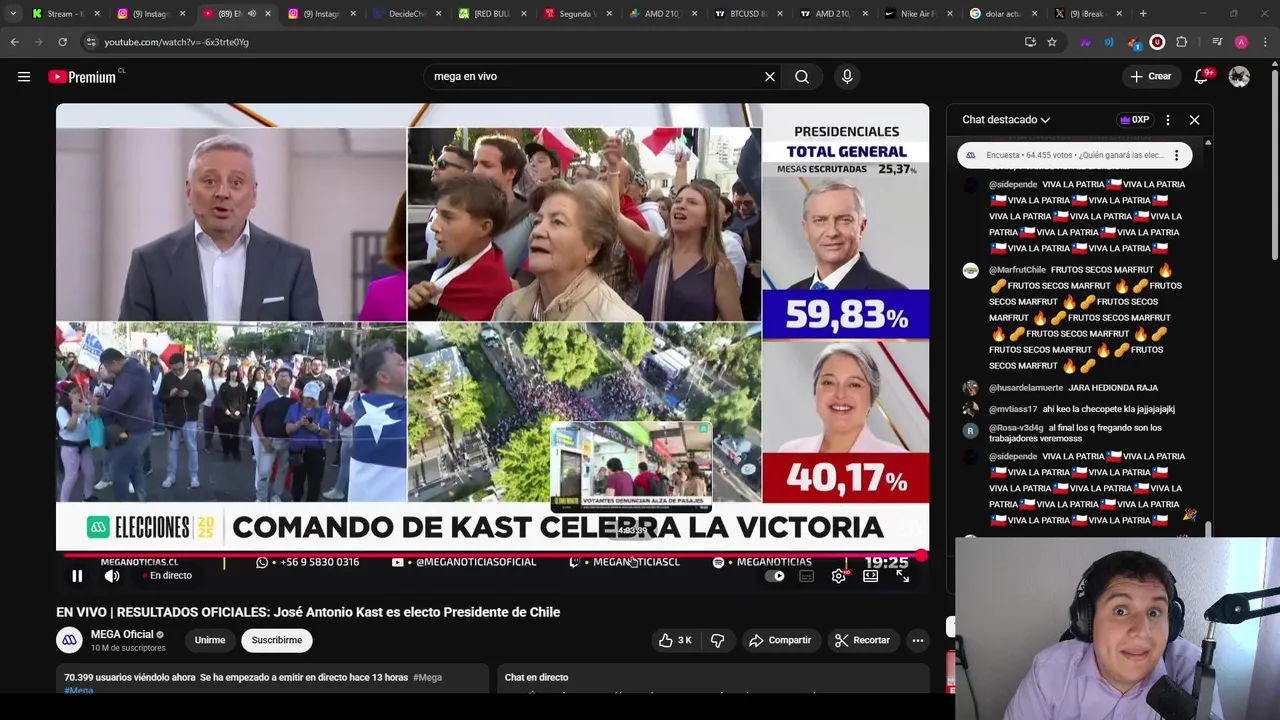Open @husardelamuerte chat message author
1280x720 pixels.
coord(1026,388)
